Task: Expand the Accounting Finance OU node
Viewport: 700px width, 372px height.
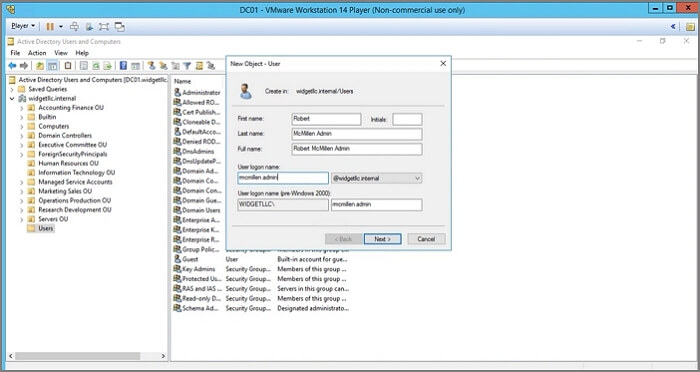Action: 21,108
